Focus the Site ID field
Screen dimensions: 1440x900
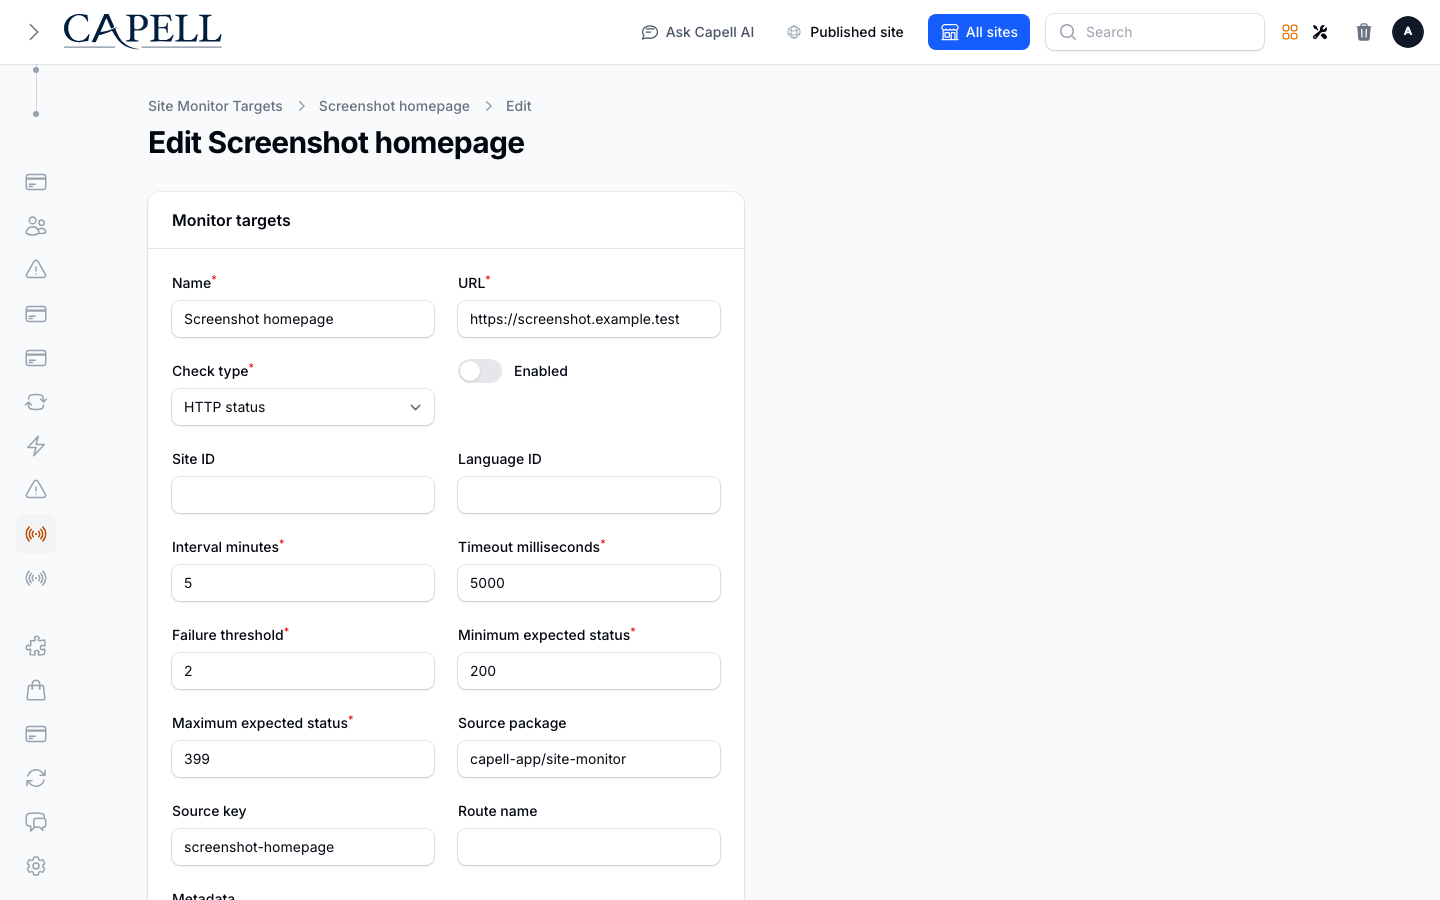coord(303,495)
